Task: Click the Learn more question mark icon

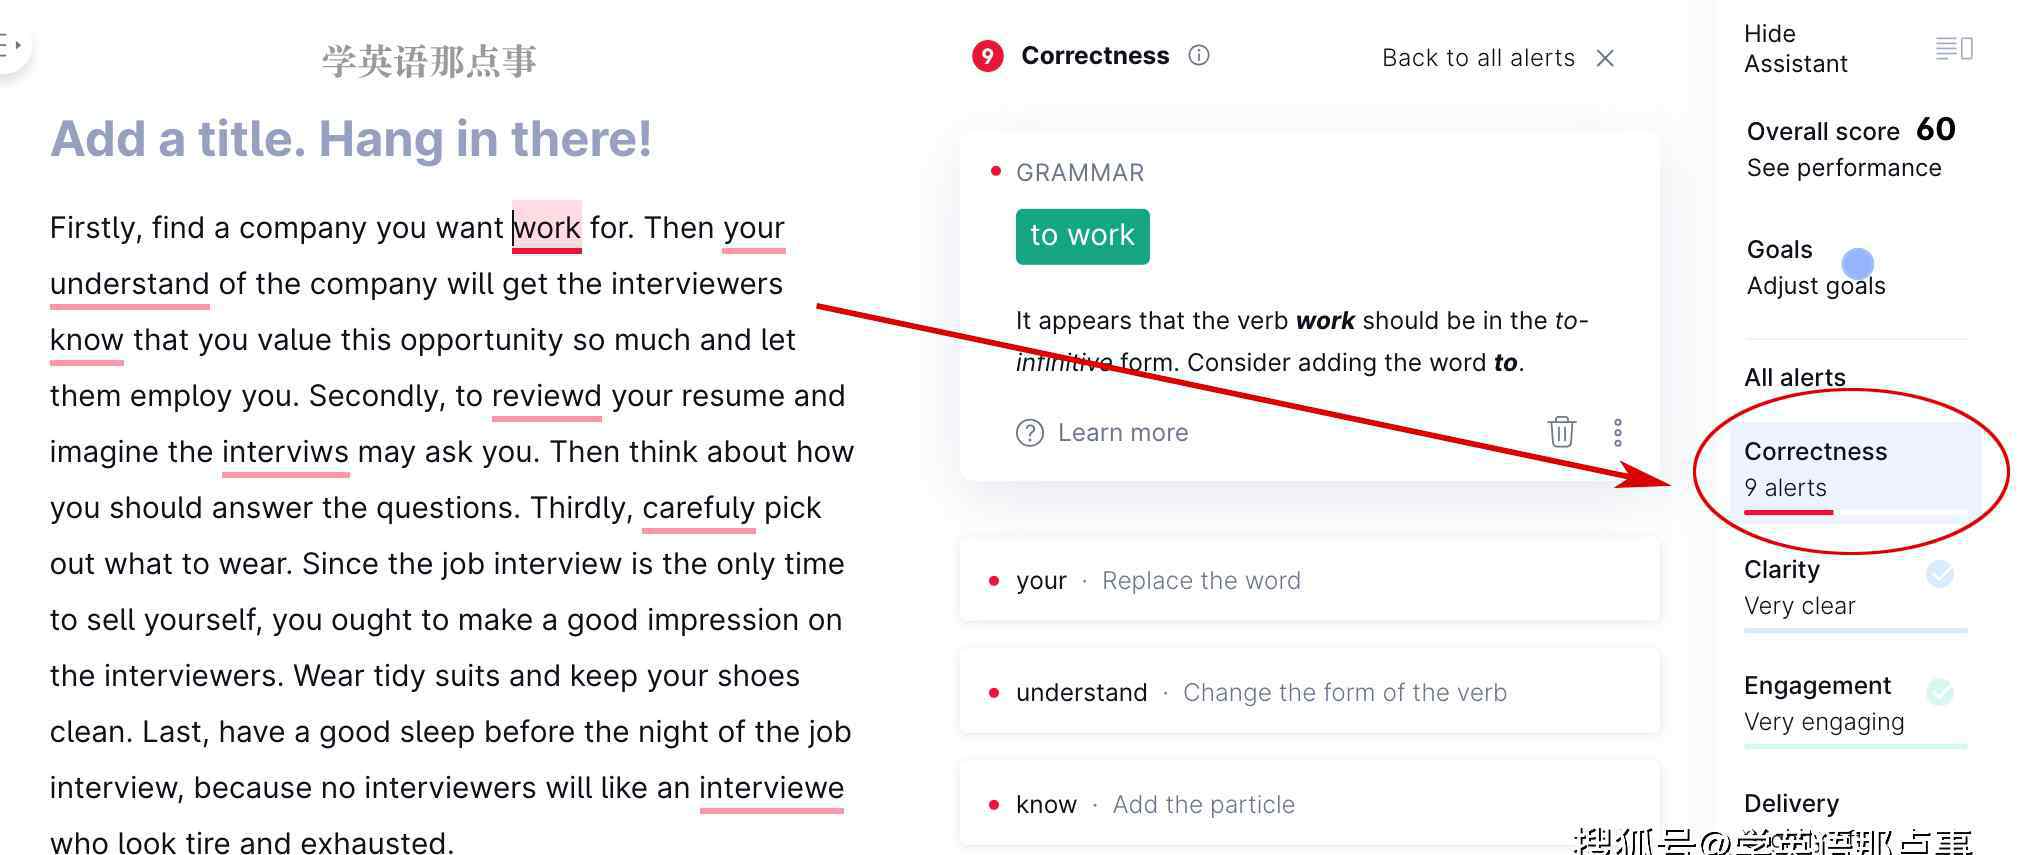Action: click(x=1029, y=433)
